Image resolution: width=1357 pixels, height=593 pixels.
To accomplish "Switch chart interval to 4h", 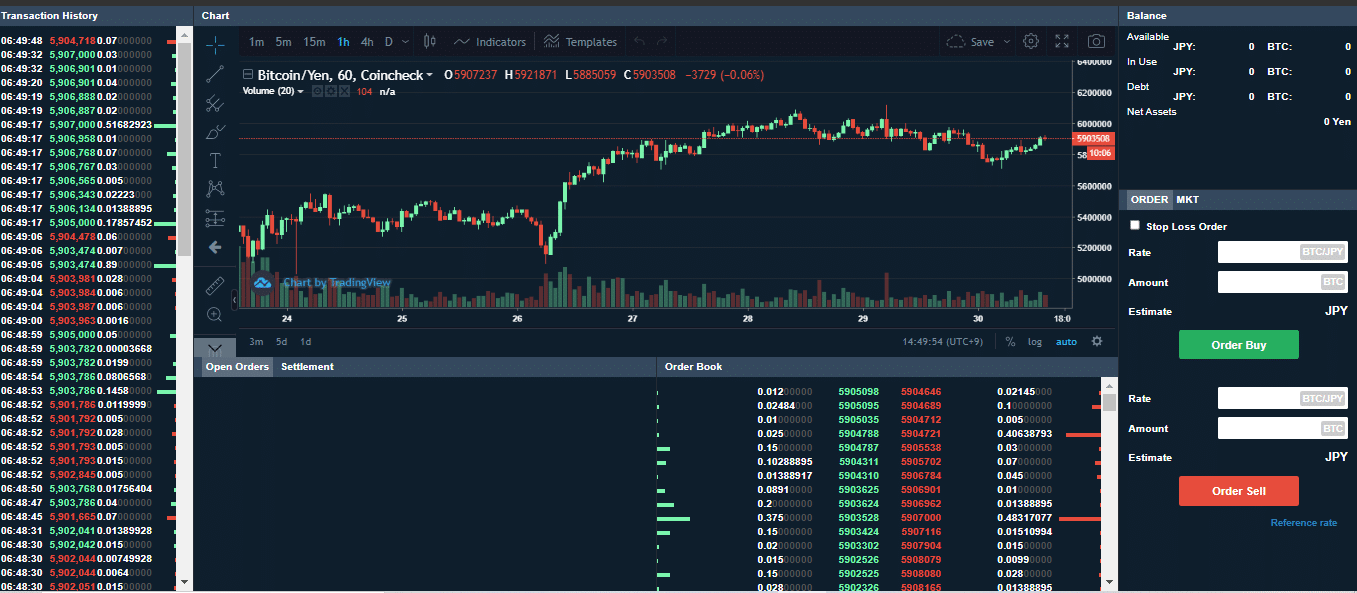I will click(x=367, y=42).
